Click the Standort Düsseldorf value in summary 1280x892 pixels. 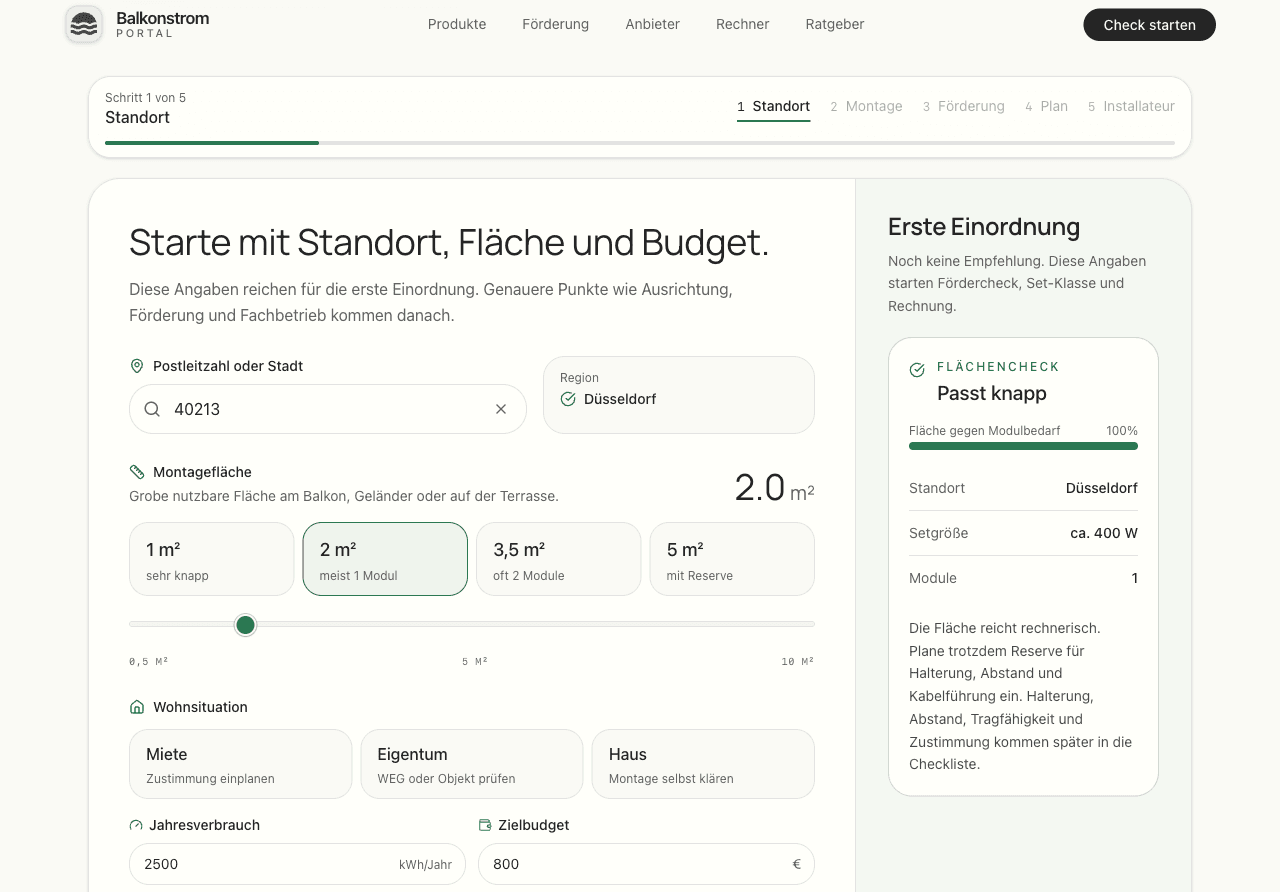coord(1102,488)
